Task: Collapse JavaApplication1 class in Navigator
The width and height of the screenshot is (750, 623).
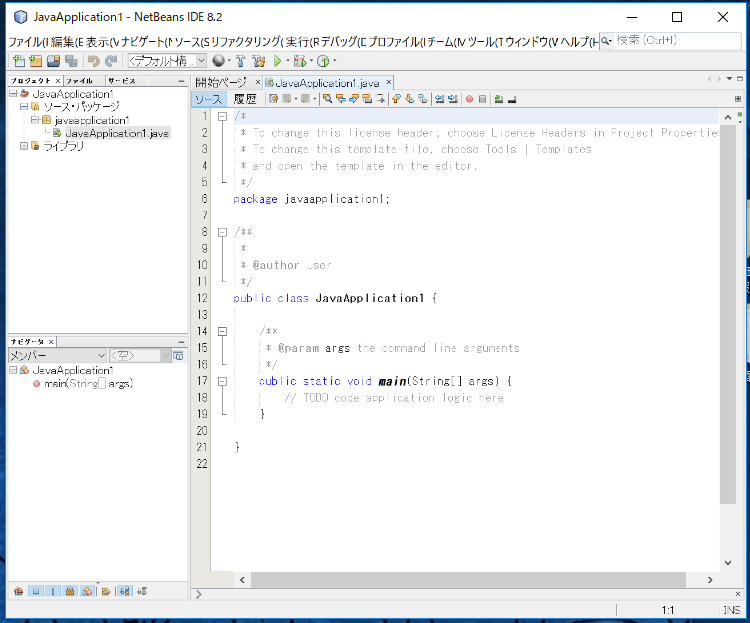Action: coord(13,370)
